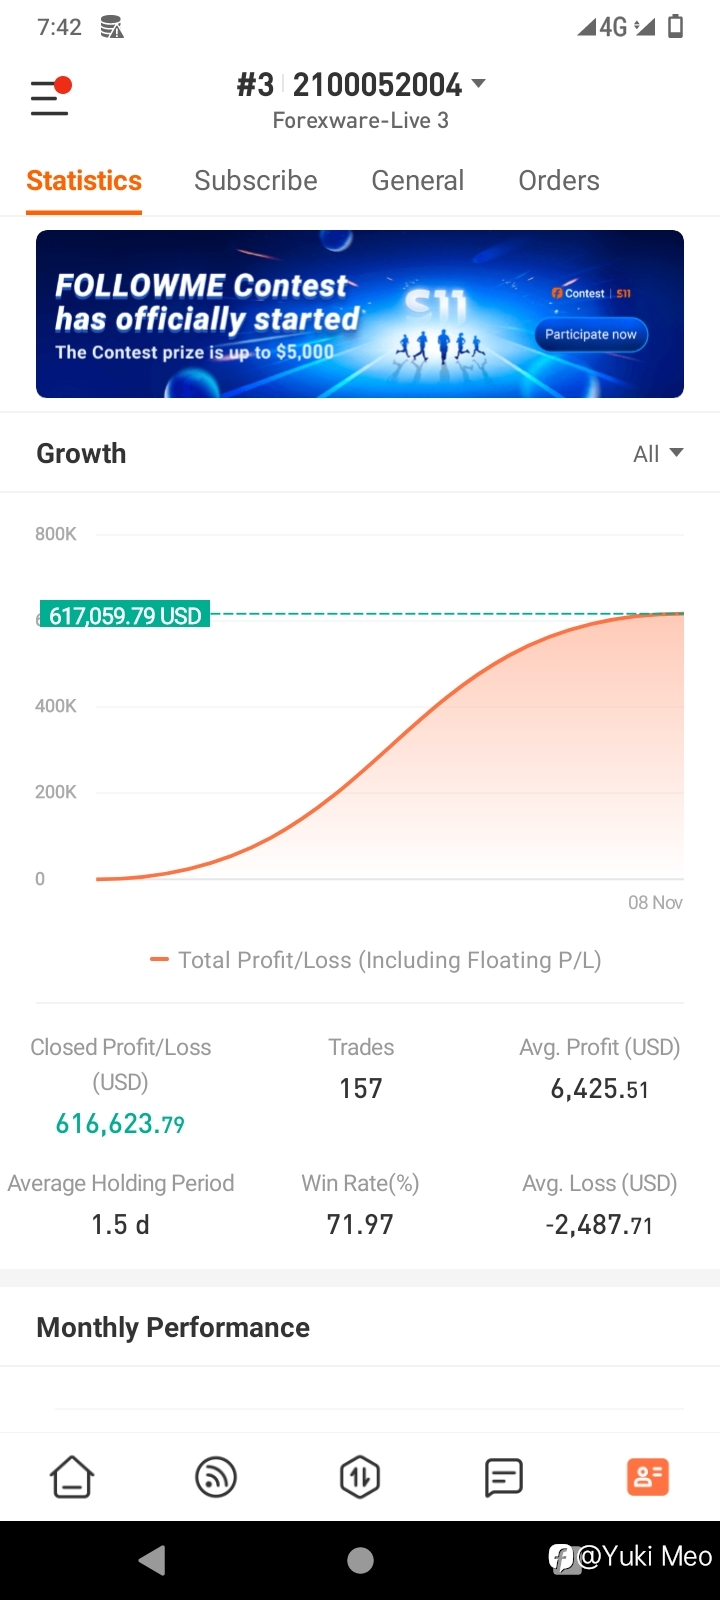This screenshot has width=720, height=1600.
Task: Open the Growth period 'All' dropdown
Action: 658,454
